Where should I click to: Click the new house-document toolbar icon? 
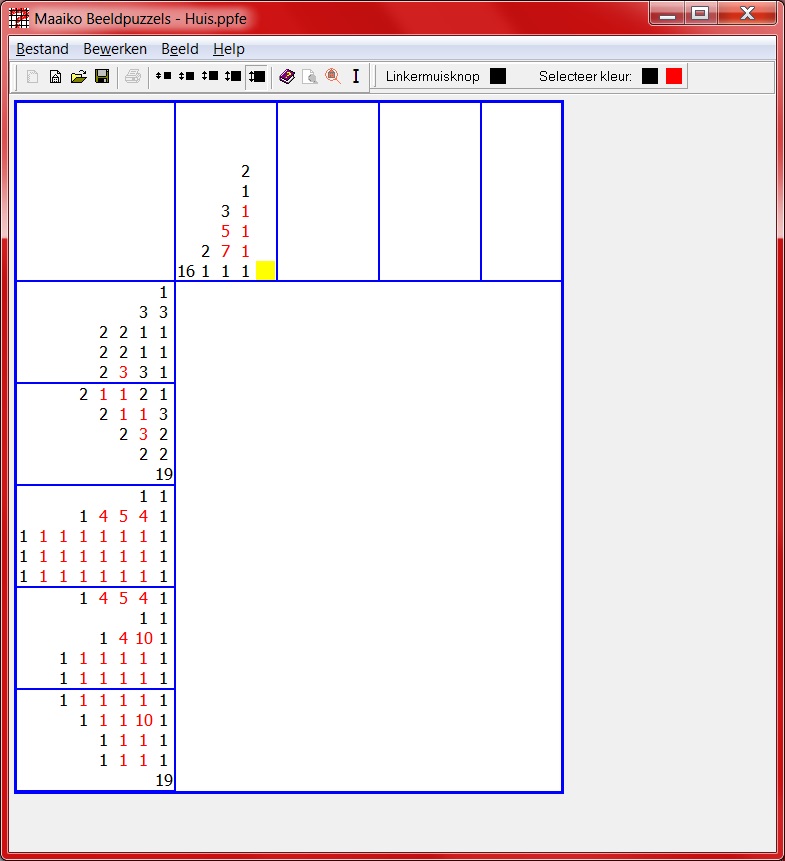tap(55, 76)
